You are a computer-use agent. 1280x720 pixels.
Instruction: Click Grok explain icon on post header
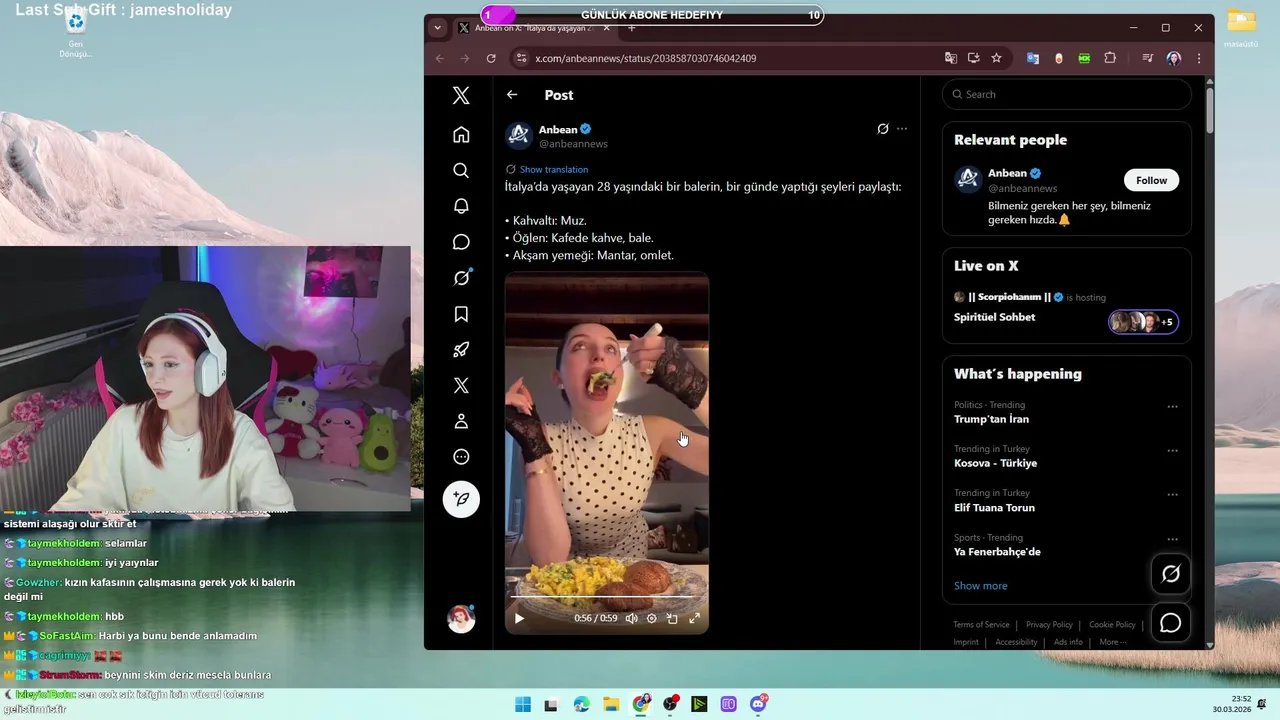click(x=883, y=129)
